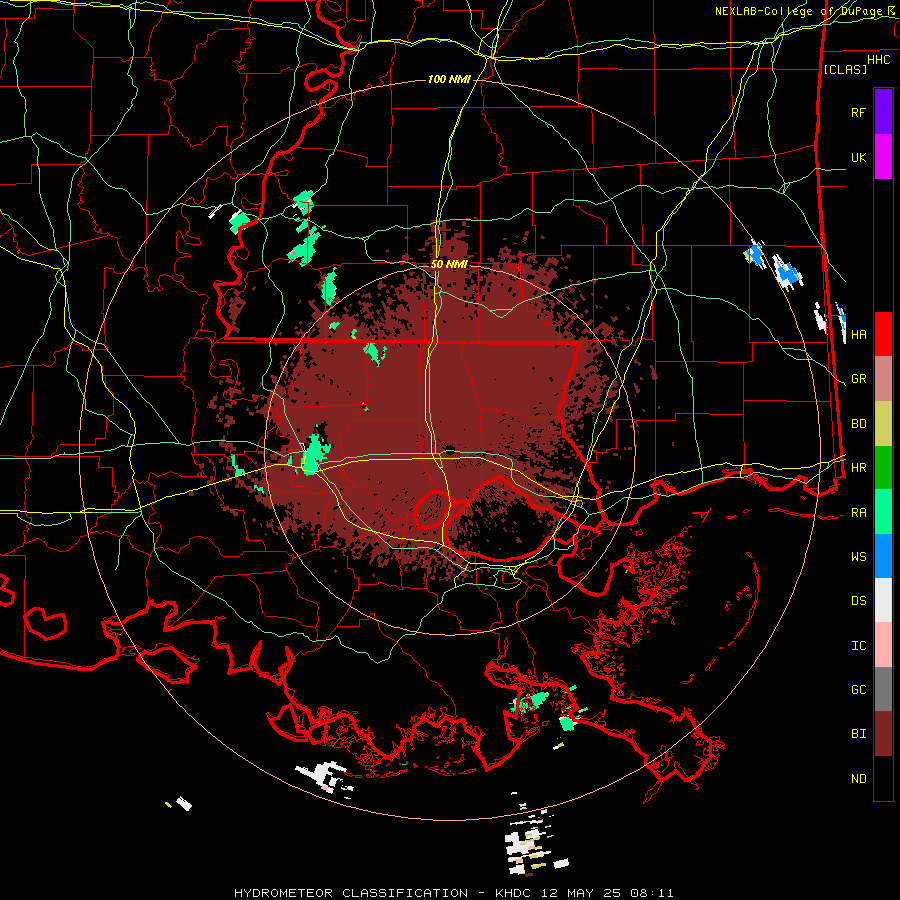Click the UK magenta legend swatch
The height and width of the screenshot is (900, 900).
(883, 157)
